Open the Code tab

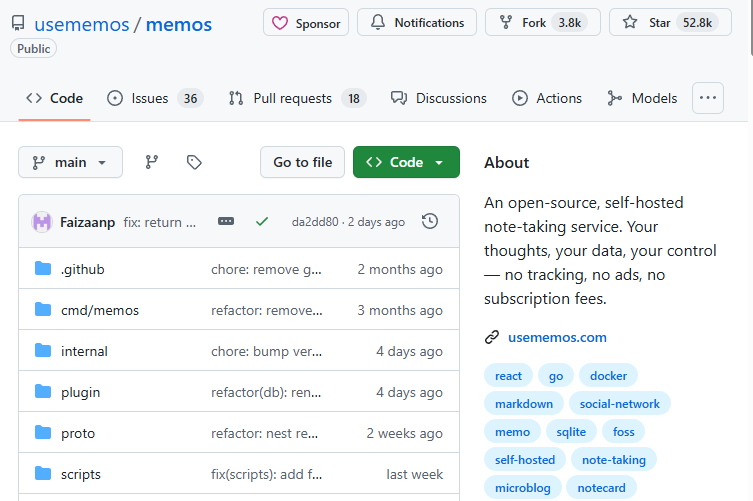pyautogui.click(x=54, y=98)
